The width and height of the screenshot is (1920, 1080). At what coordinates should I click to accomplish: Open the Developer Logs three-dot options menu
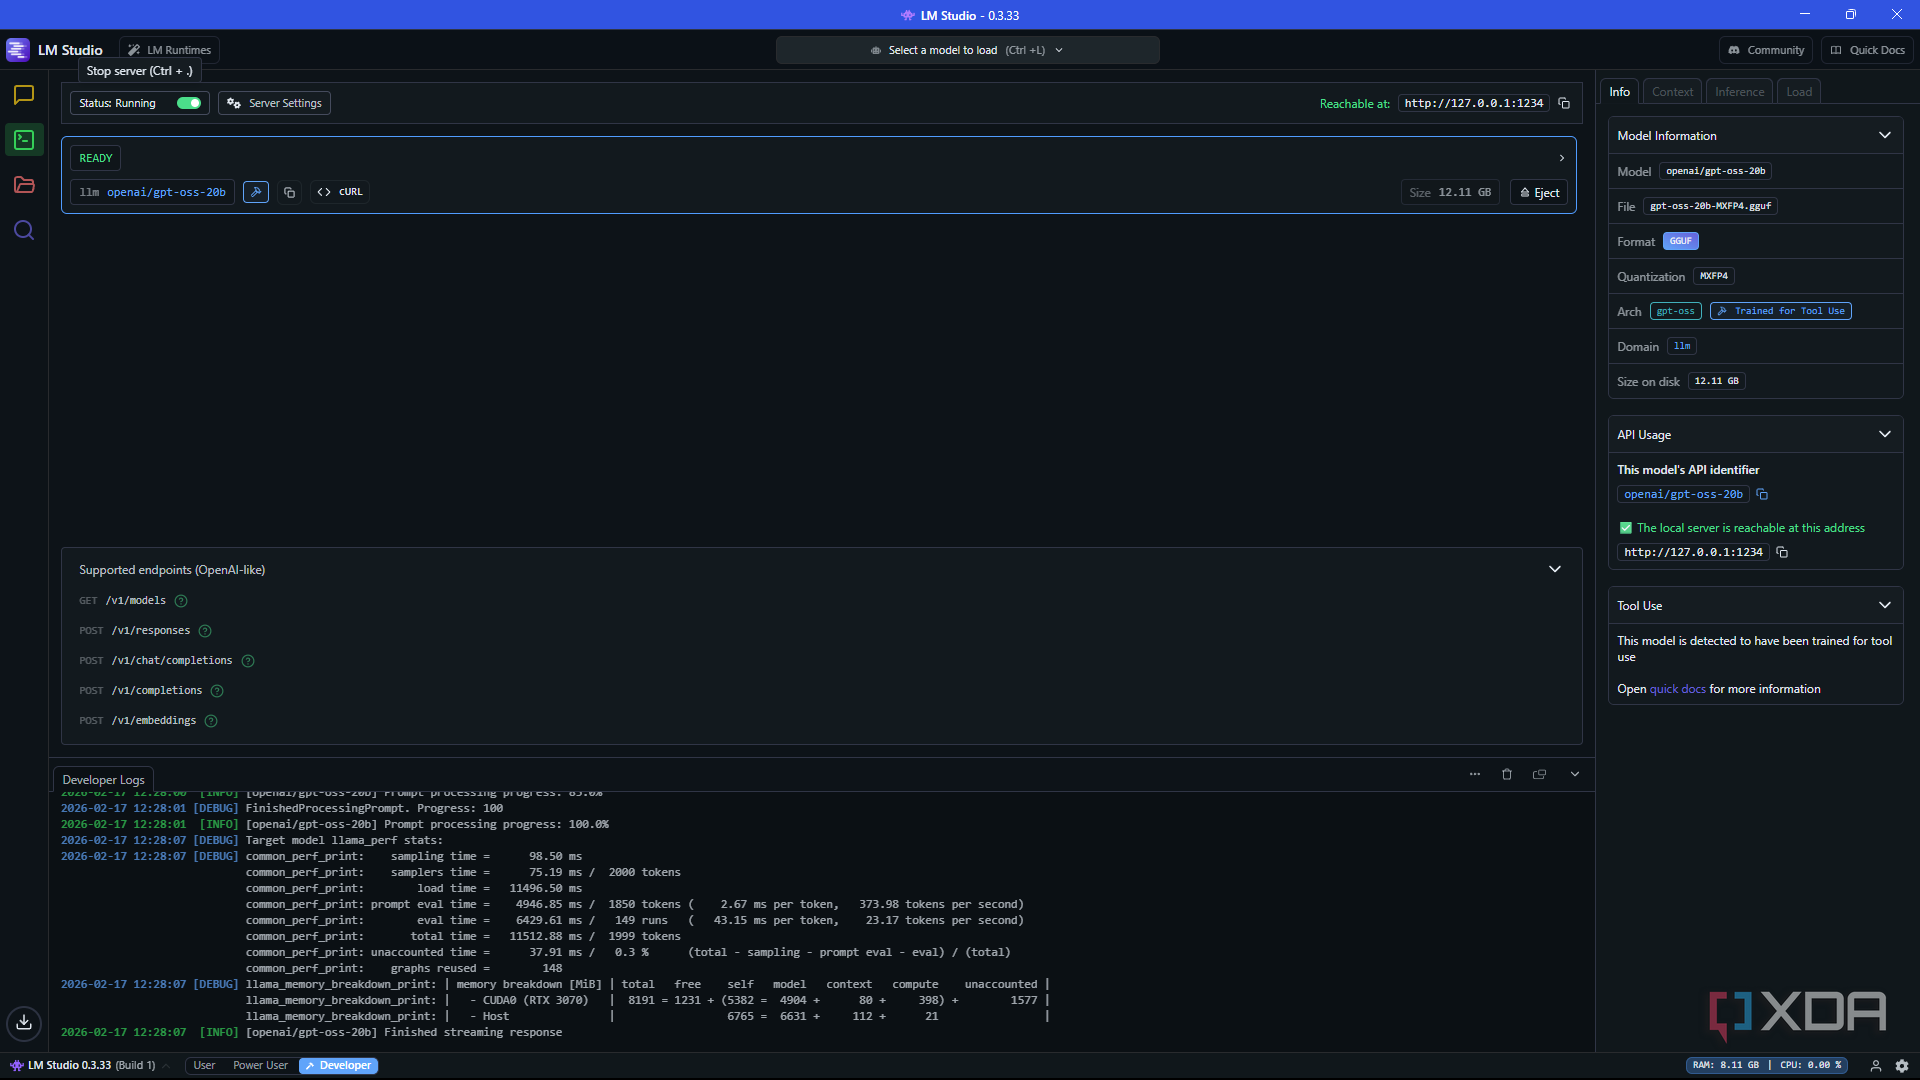(x=1475, y=774)
